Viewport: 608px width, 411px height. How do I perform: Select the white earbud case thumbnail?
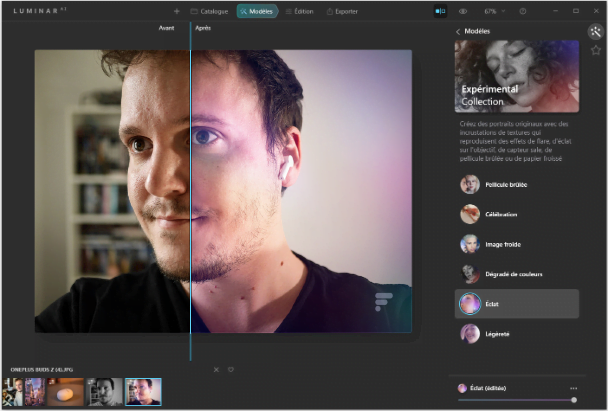coord(66,392)
